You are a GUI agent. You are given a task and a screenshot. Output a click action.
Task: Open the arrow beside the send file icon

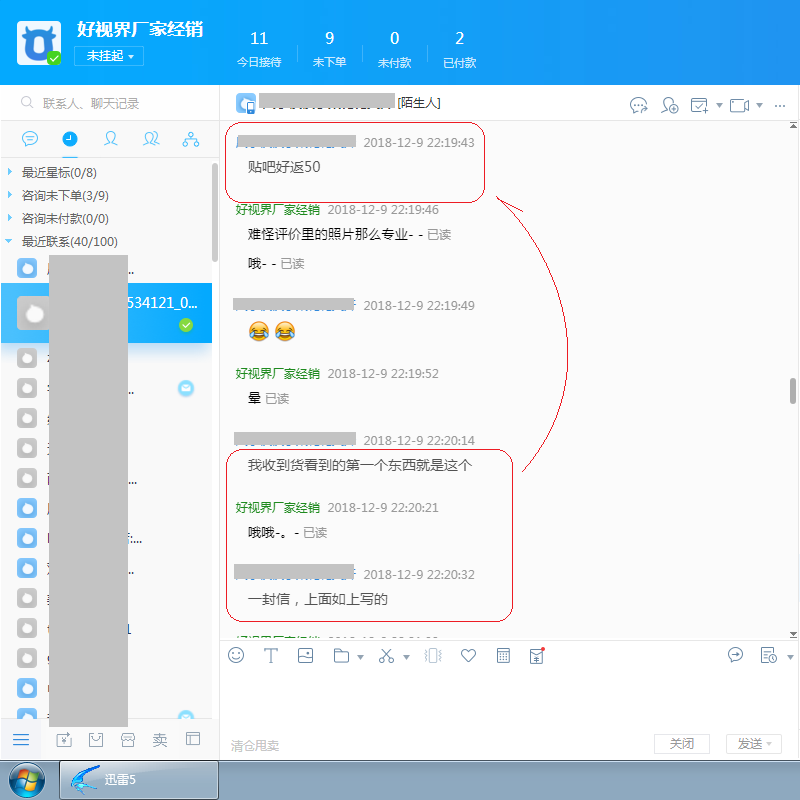pos(360,657)
